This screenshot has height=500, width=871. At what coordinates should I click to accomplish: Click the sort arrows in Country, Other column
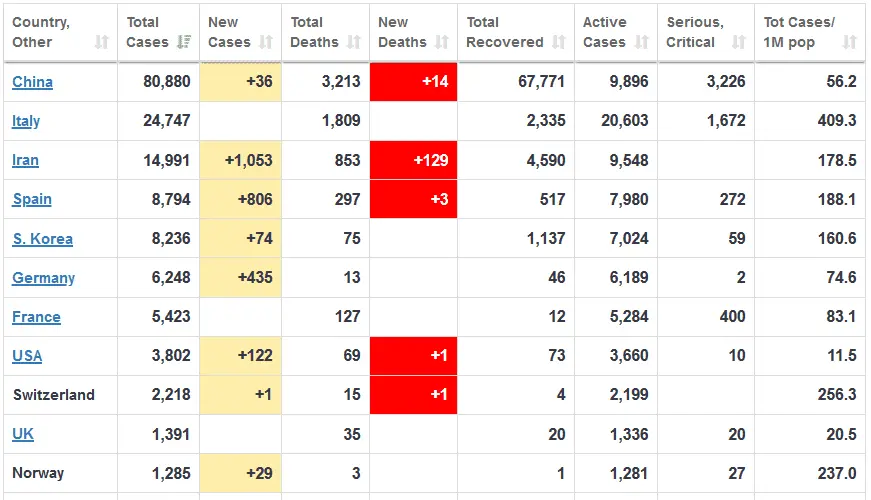pos(102,42)
